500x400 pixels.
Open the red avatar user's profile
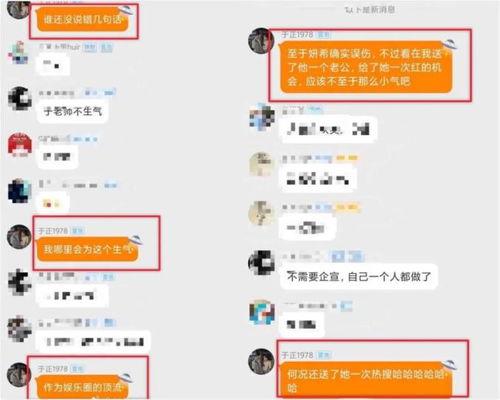tap(19, 145)
